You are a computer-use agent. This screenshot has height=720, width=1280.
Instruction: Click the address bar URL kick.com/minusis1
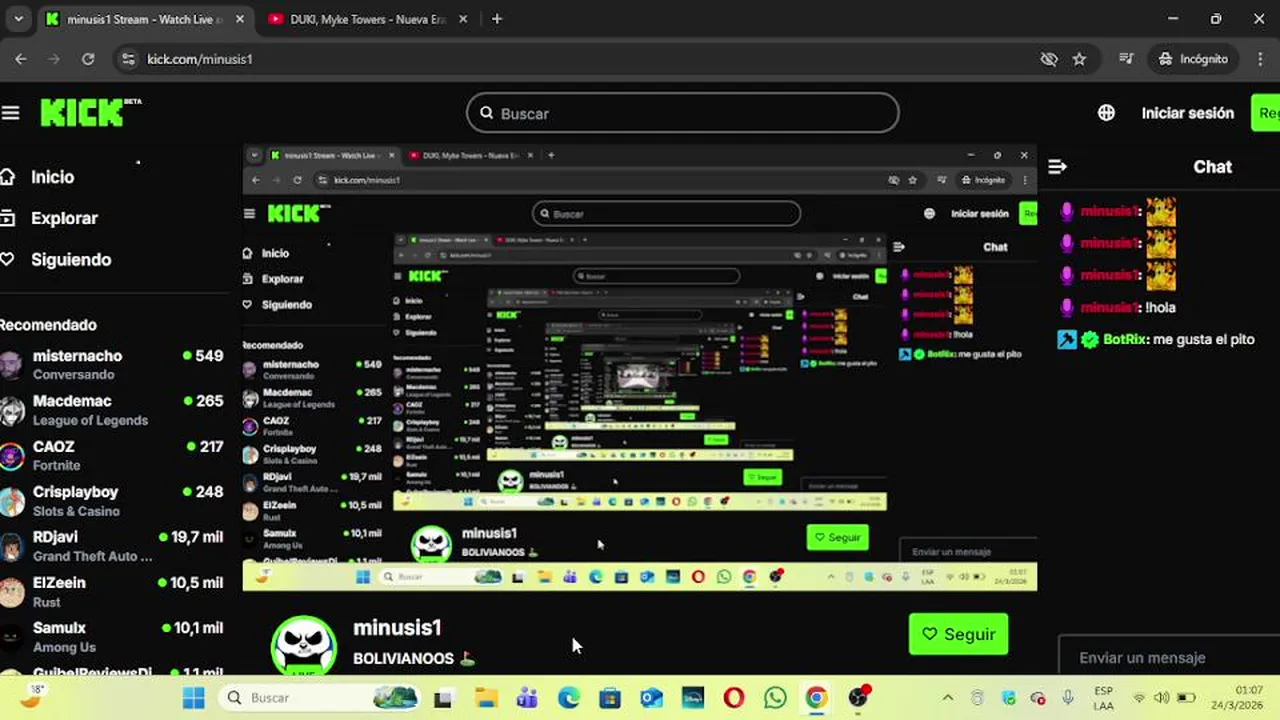[x=199, y=59]
